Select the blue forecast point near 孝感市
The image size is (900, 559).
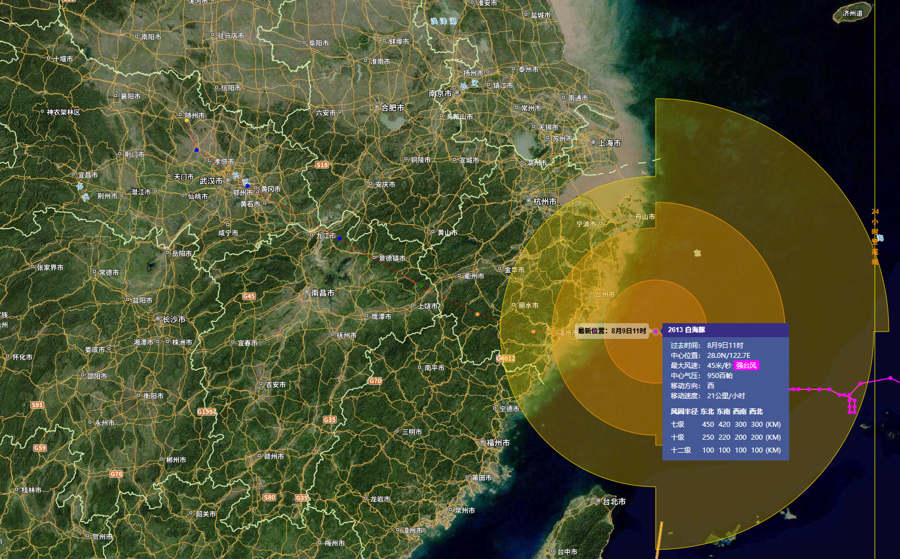[196, 150]
